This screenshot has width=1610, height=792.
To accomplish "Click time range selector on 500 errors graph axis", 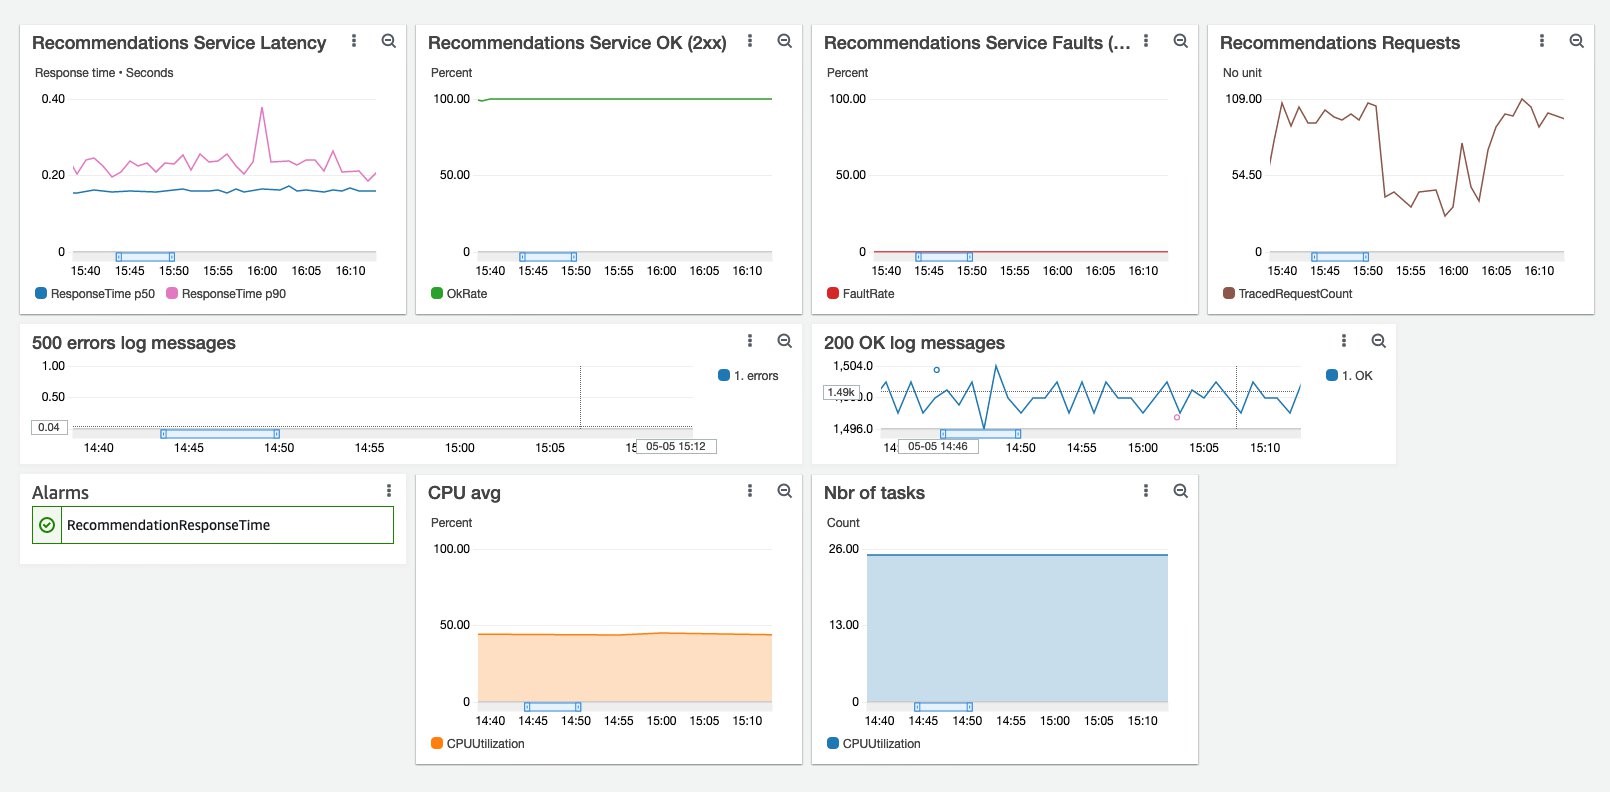I will click(220, 434).
